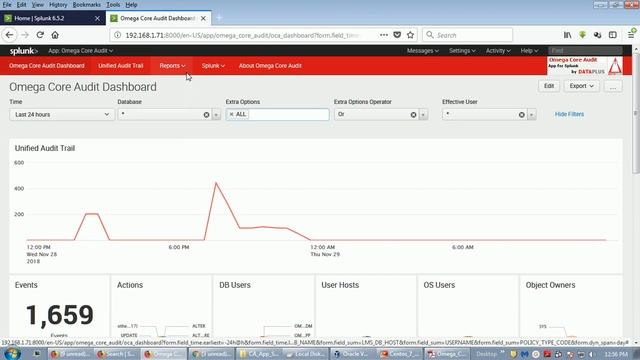Click the browser address bar URL
Image resolution: width=640 pixels, height=360 pixels.
click(242, 36)
